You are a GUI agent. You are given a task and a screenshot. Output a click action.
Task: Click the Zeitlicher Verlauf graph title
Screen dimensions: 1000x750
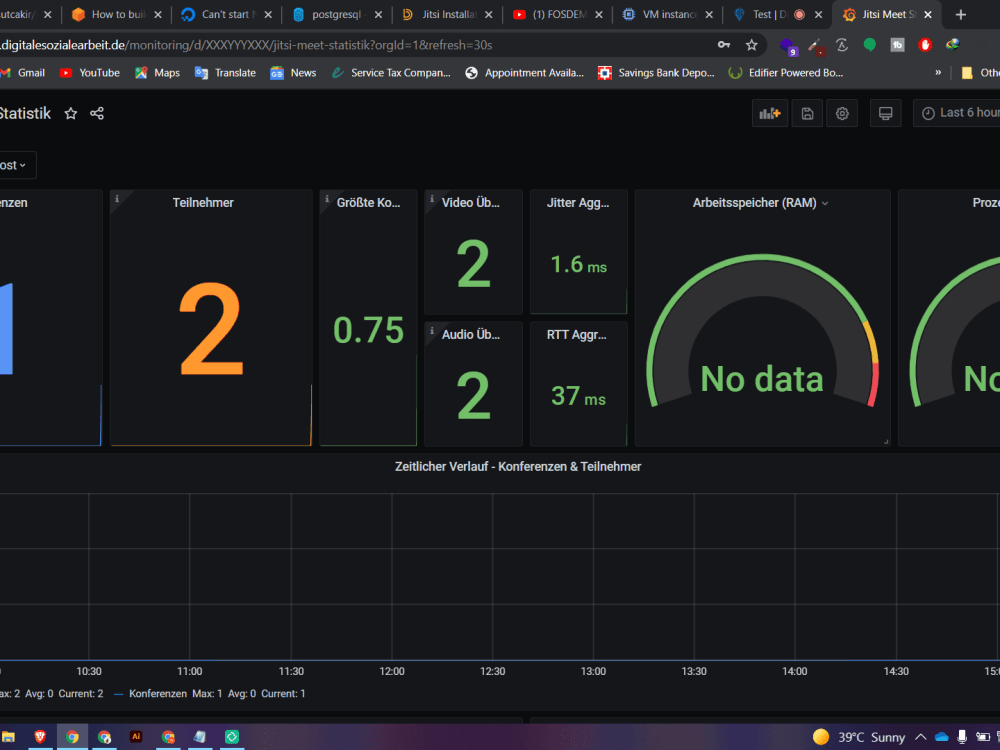(518, 467)
